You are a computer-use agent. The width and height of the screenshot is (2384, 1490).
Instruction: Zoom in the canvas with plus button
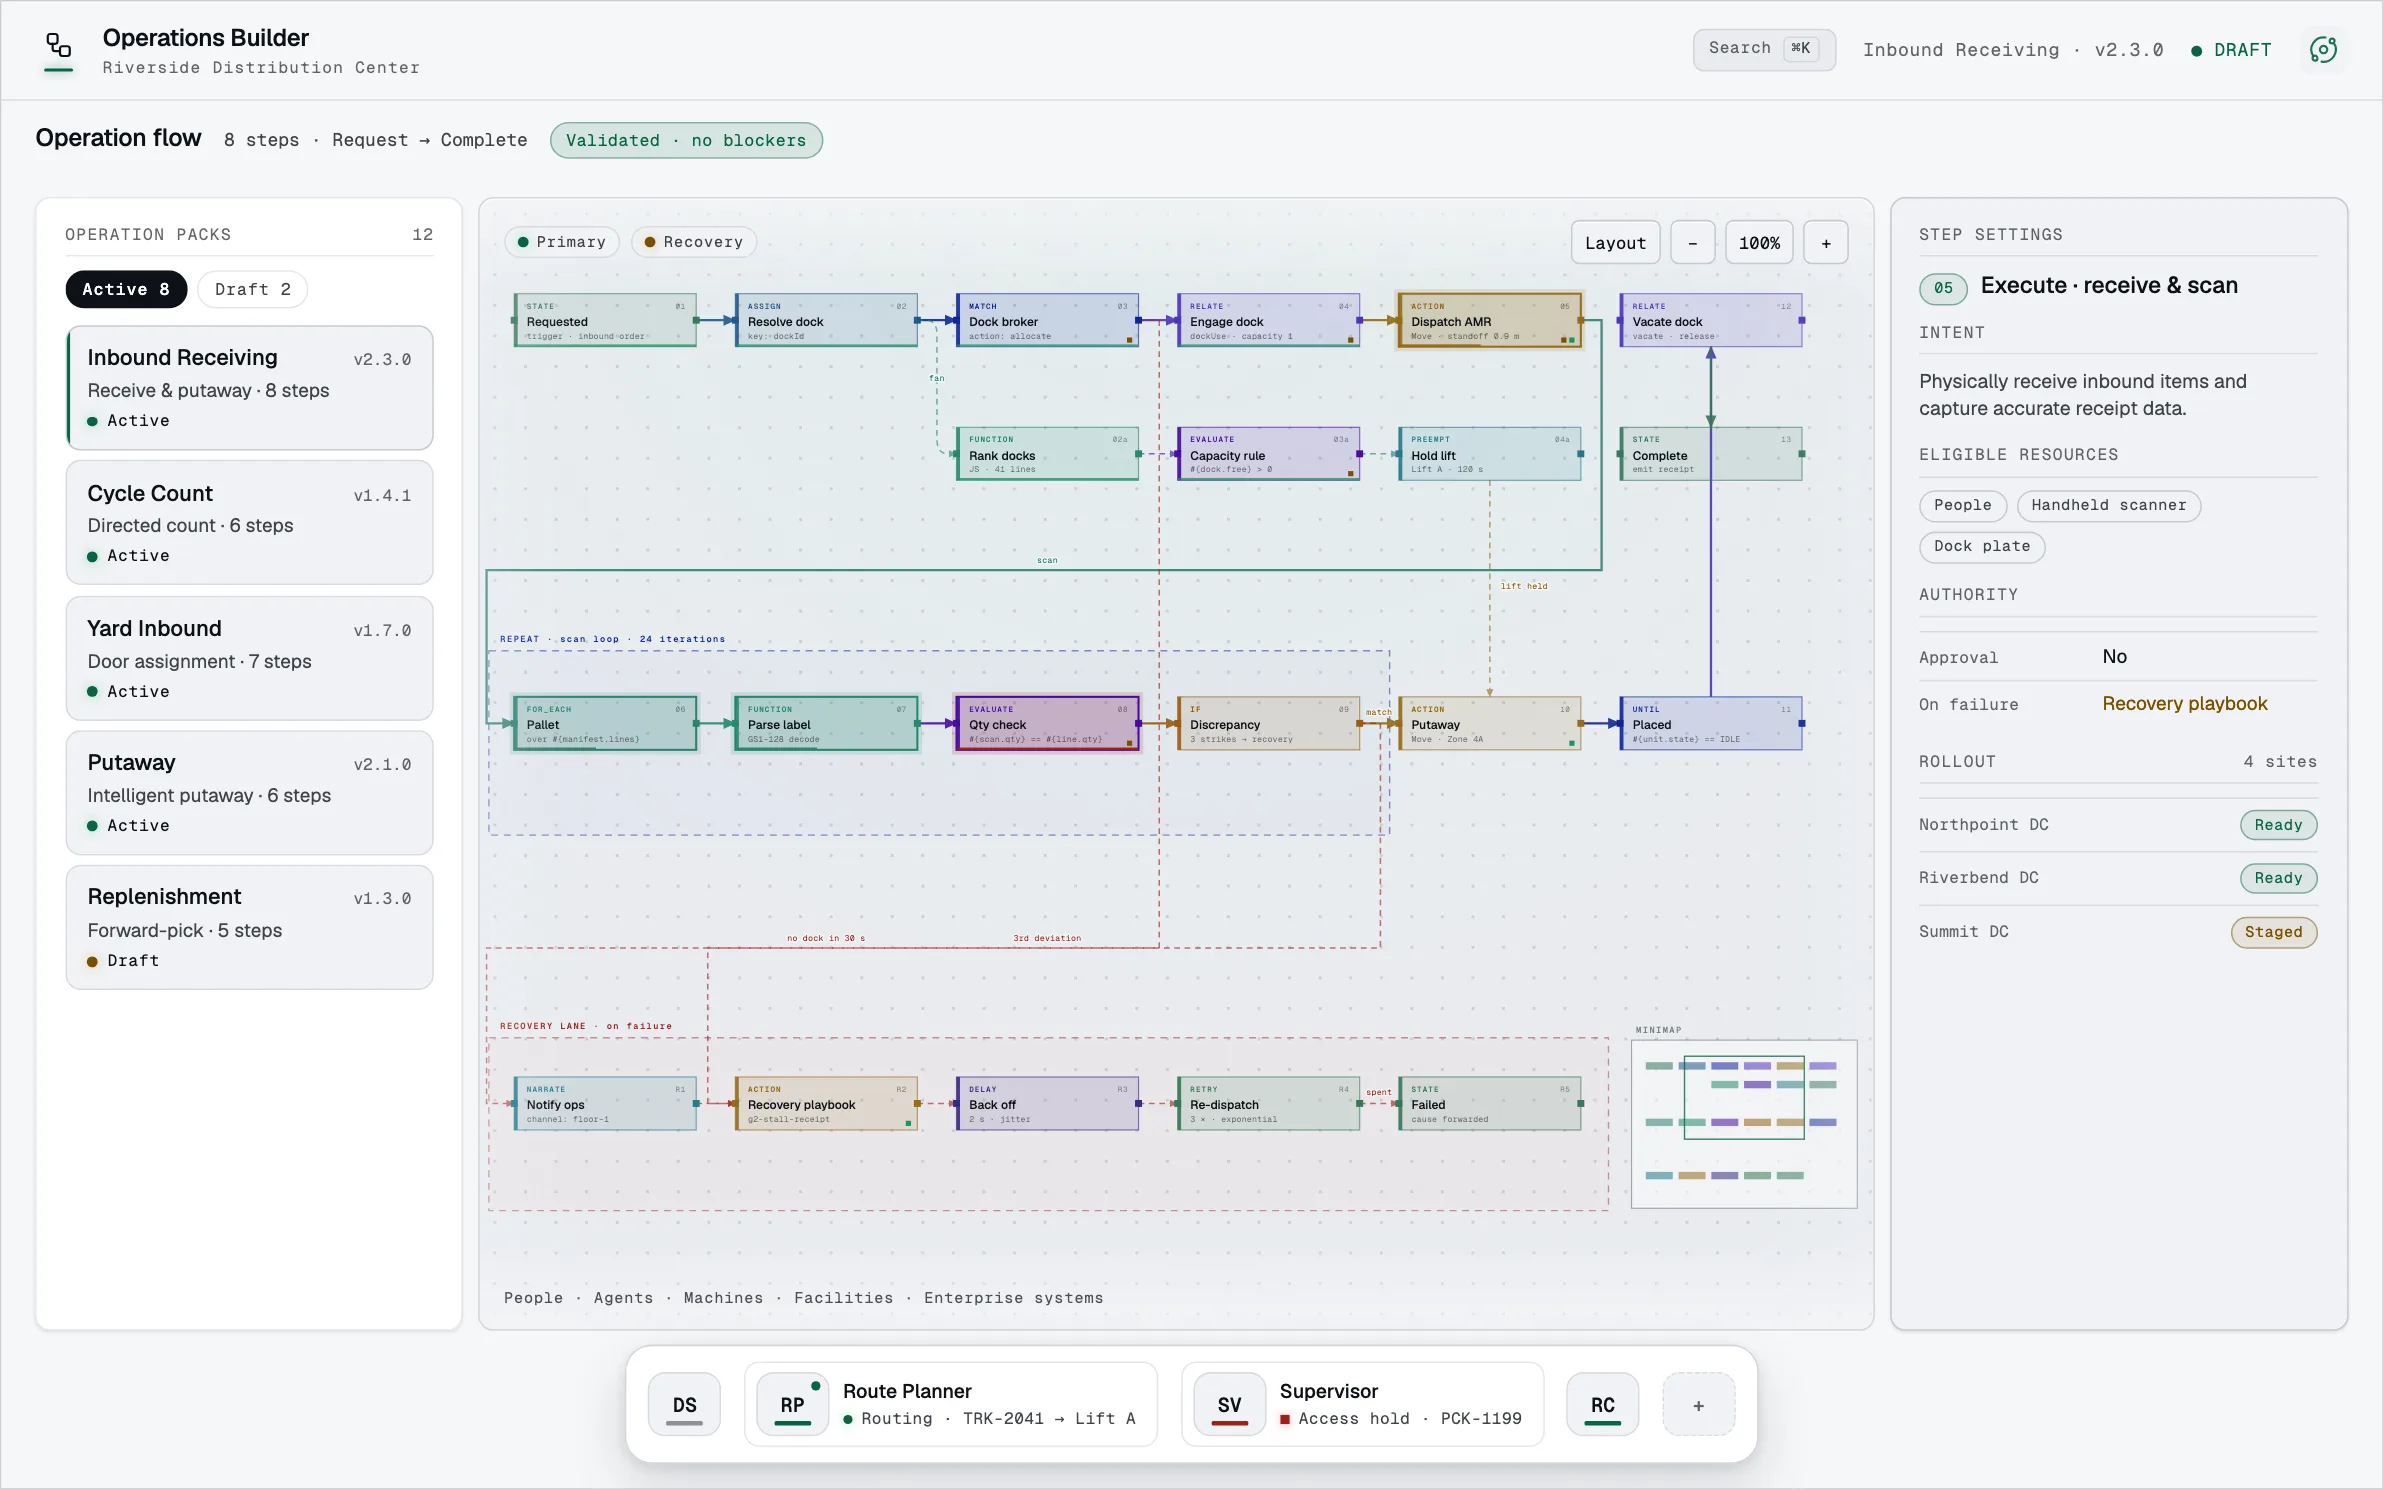[x=1825, y=243]
